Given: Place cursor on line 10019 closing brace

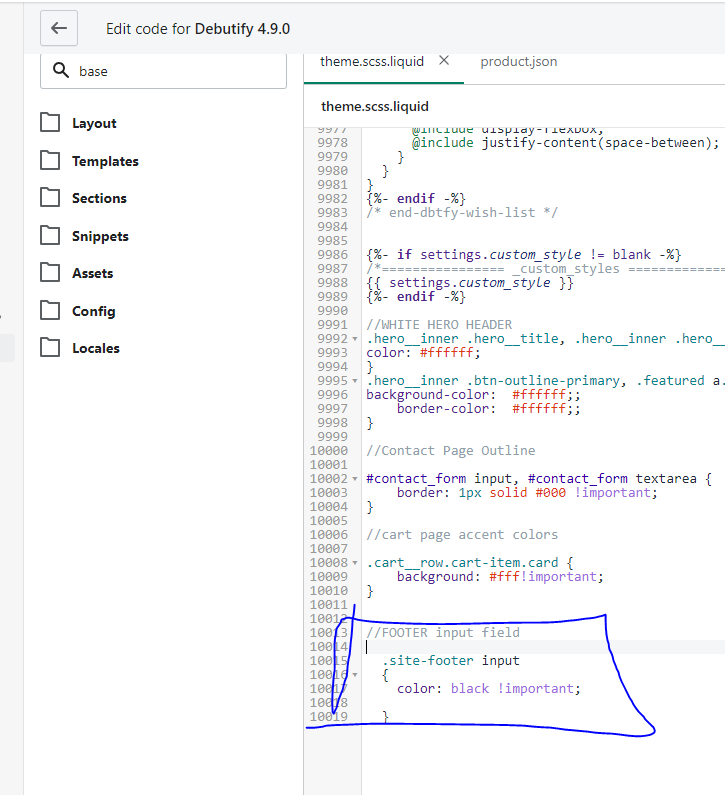Looking at the screenshot, I should tap(385, 717).
